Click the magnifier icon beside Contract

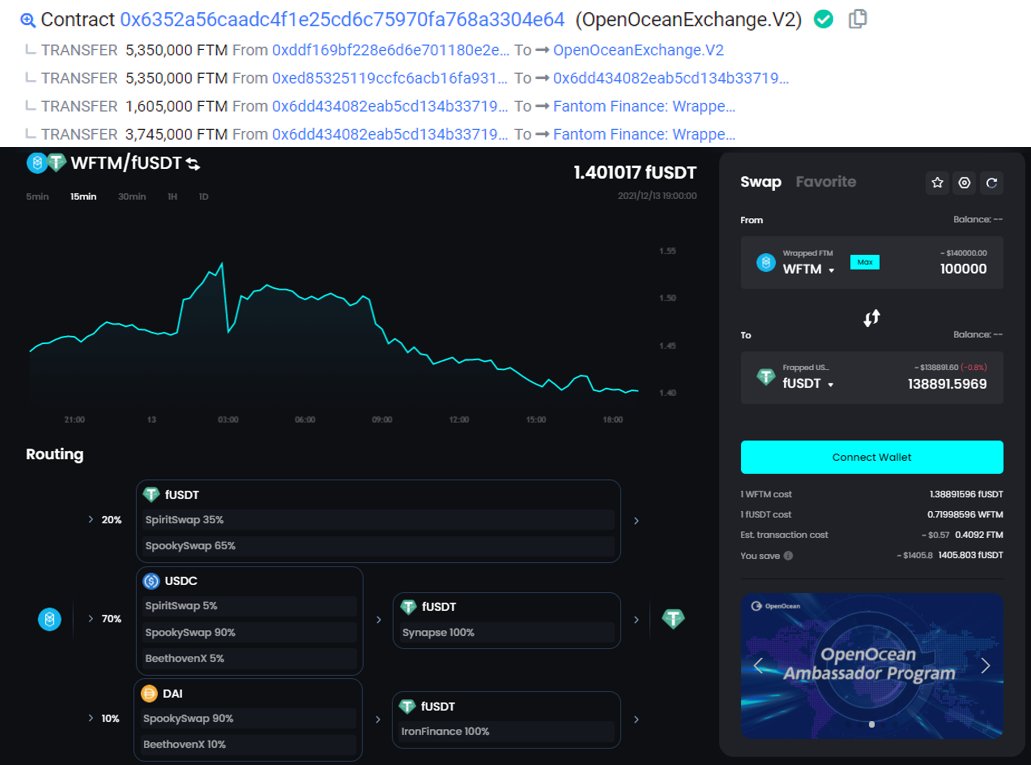point(28,20)
